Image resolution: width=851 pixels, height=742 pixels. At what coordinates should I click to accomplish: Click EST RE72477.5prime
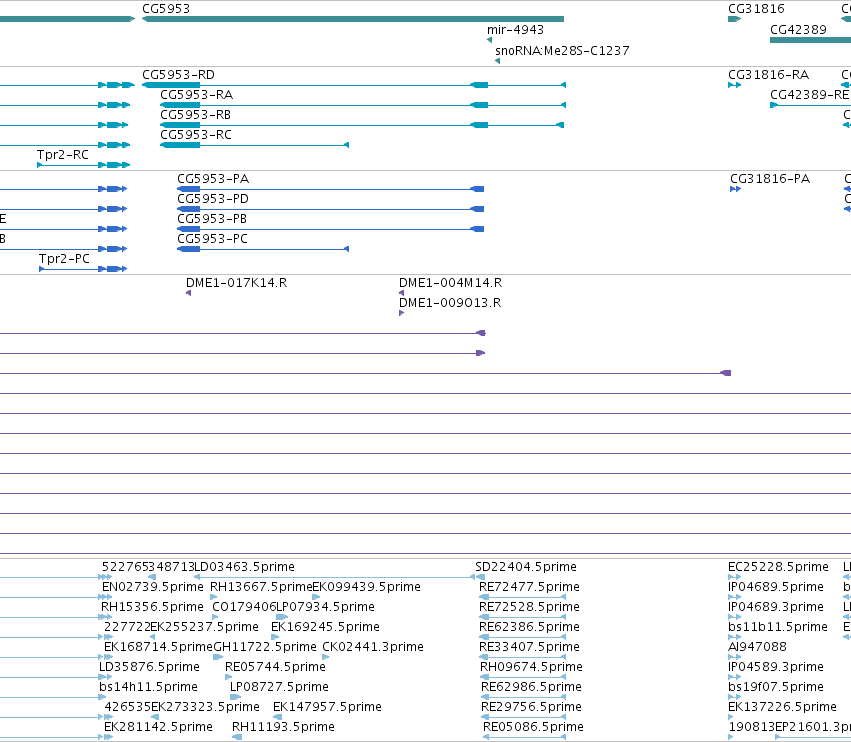[x=529, y=587]
